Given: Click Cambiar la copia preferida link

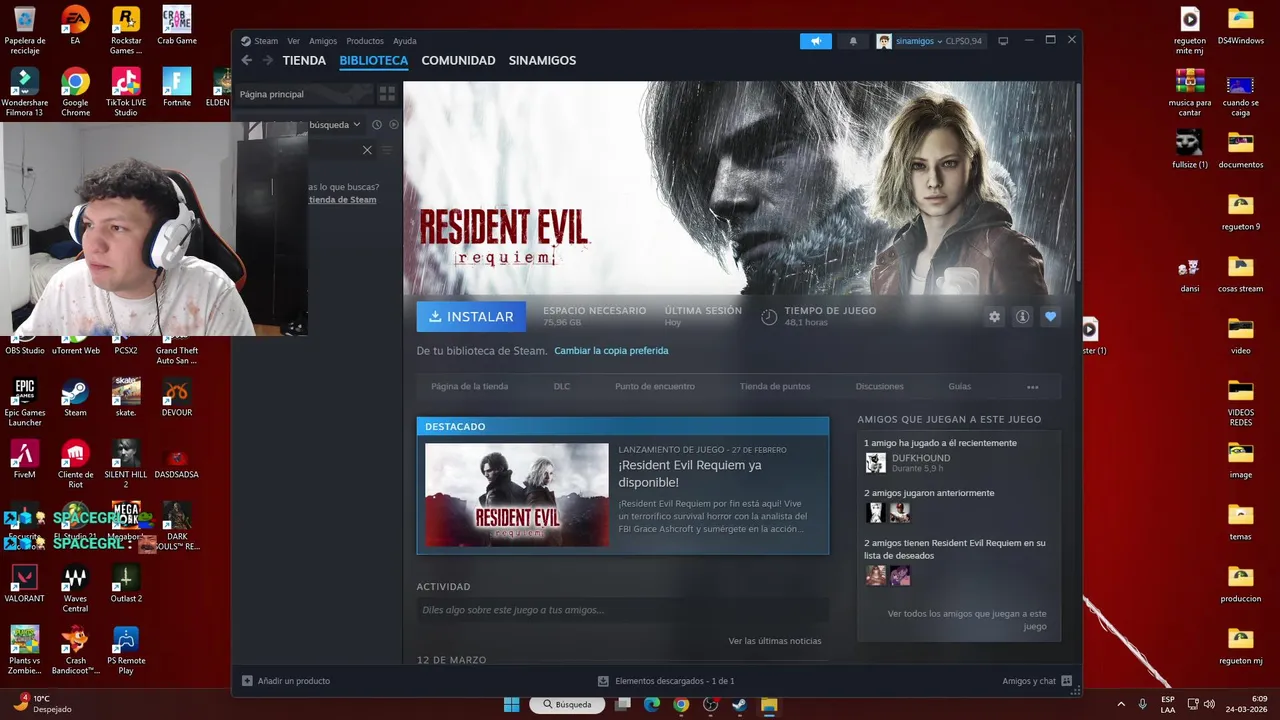Looking at the screenshot, I should pos(611,351).
